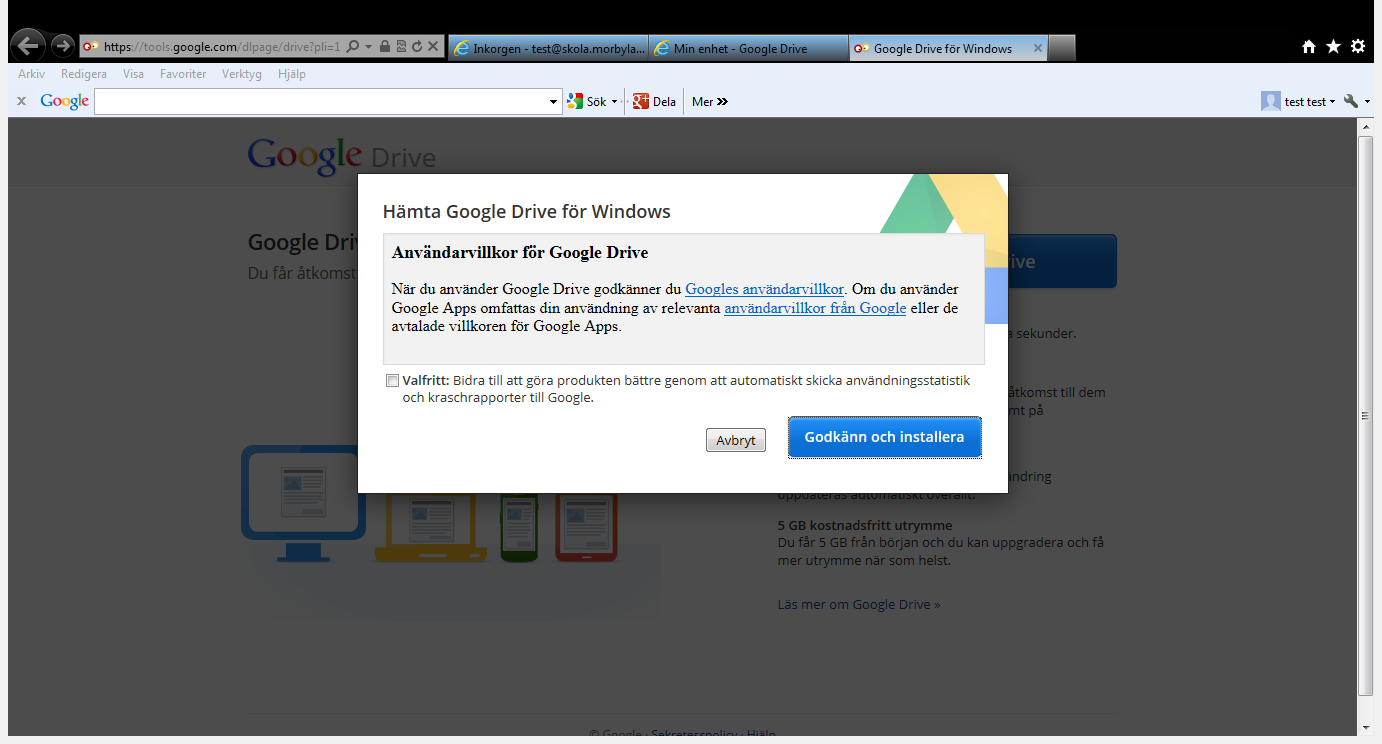Expand the wrench settings dropdown arrow
Image resolution: width=1382 pixels, height=744 pixels.
coord(1367,102)
